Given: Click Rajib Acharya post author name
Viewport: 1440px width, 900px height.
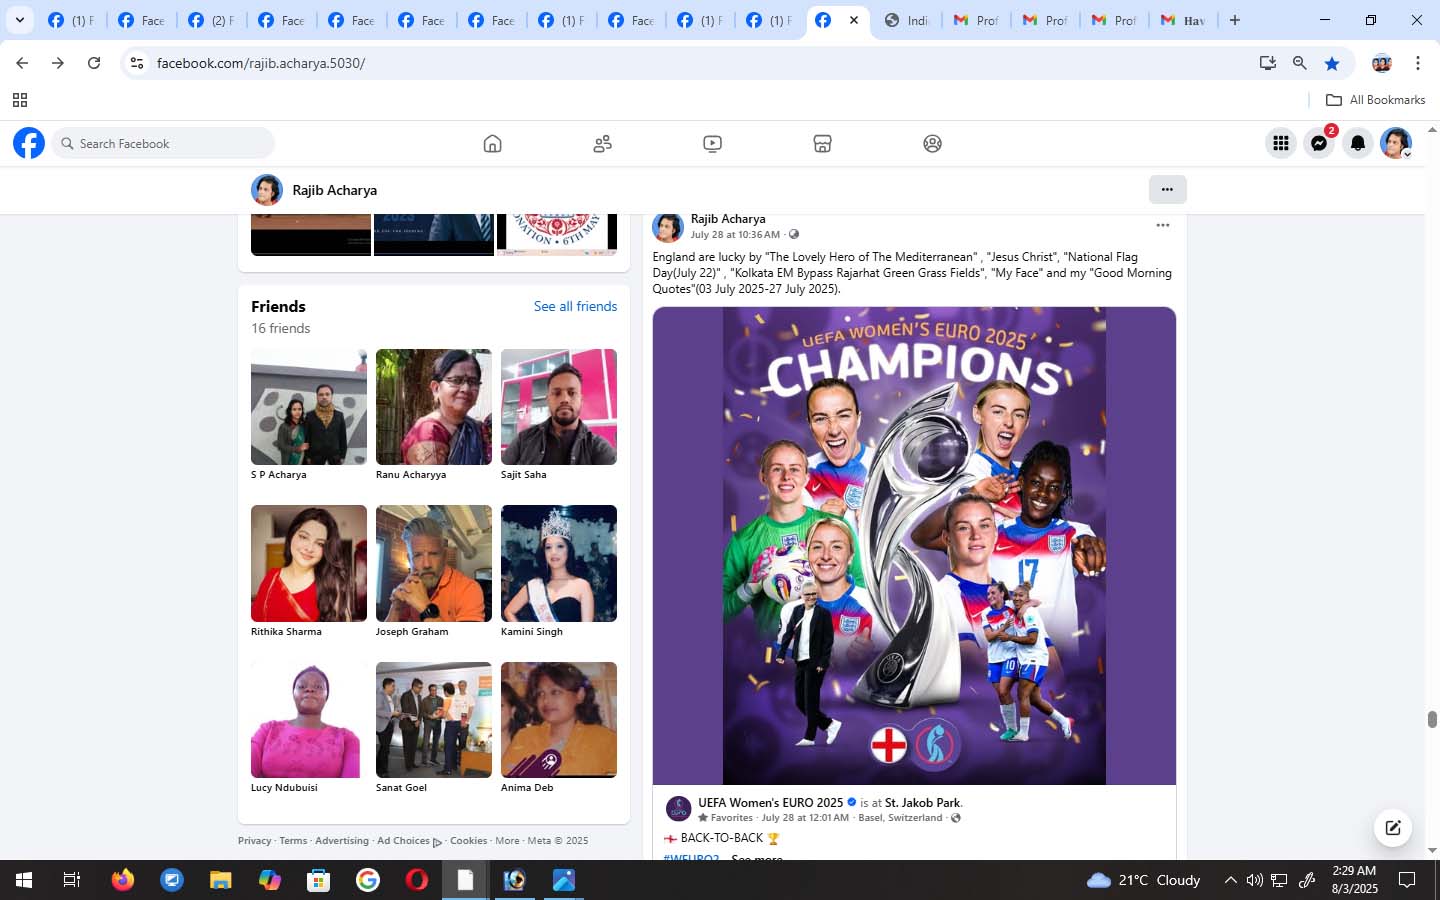Looking at the screenshot, I should (728, 219).
